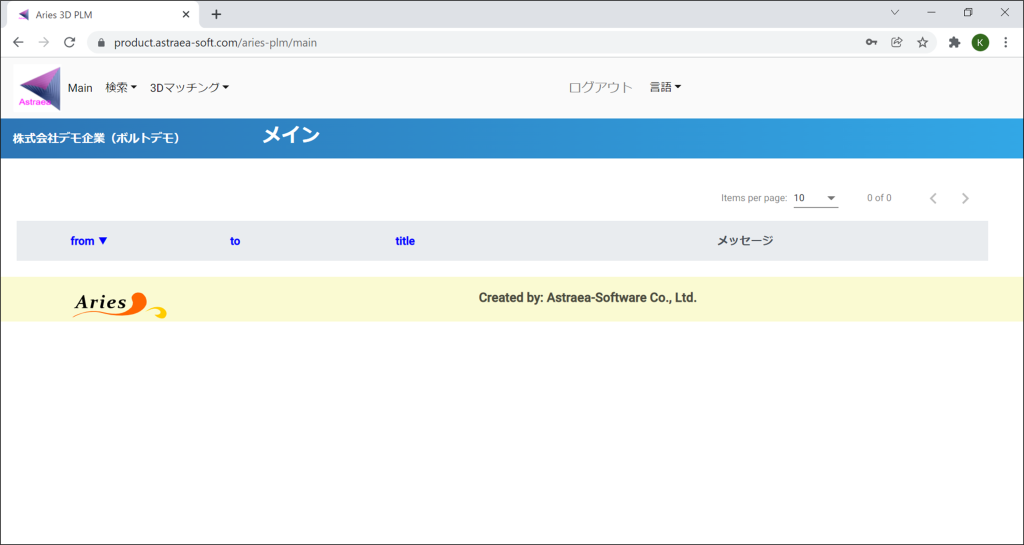Screen dimensions: 1024x545
Task: Click the browser forward arrow
Action: pyautogui.click(x=44, y=42)
